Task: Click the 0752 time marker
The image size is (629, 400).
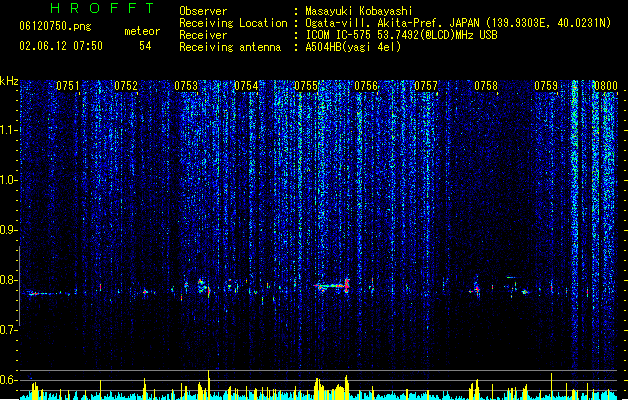Action: [x=126, y=86]
